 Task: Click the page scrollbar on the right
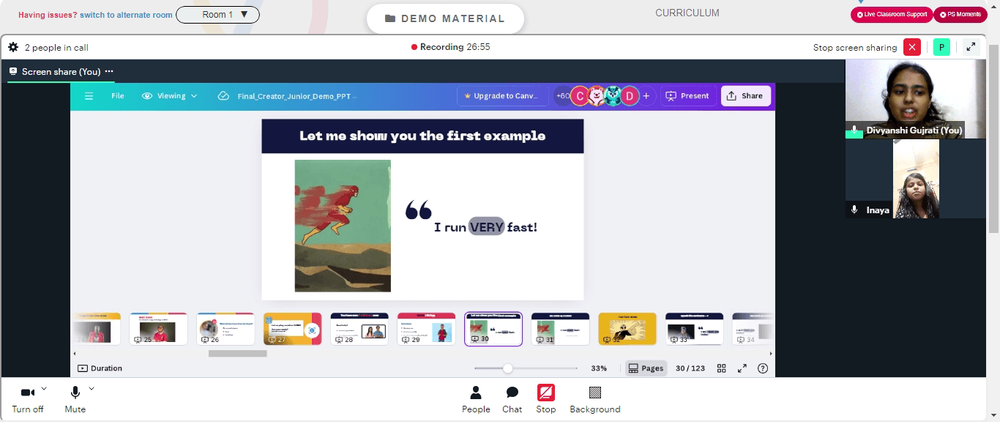993,140
